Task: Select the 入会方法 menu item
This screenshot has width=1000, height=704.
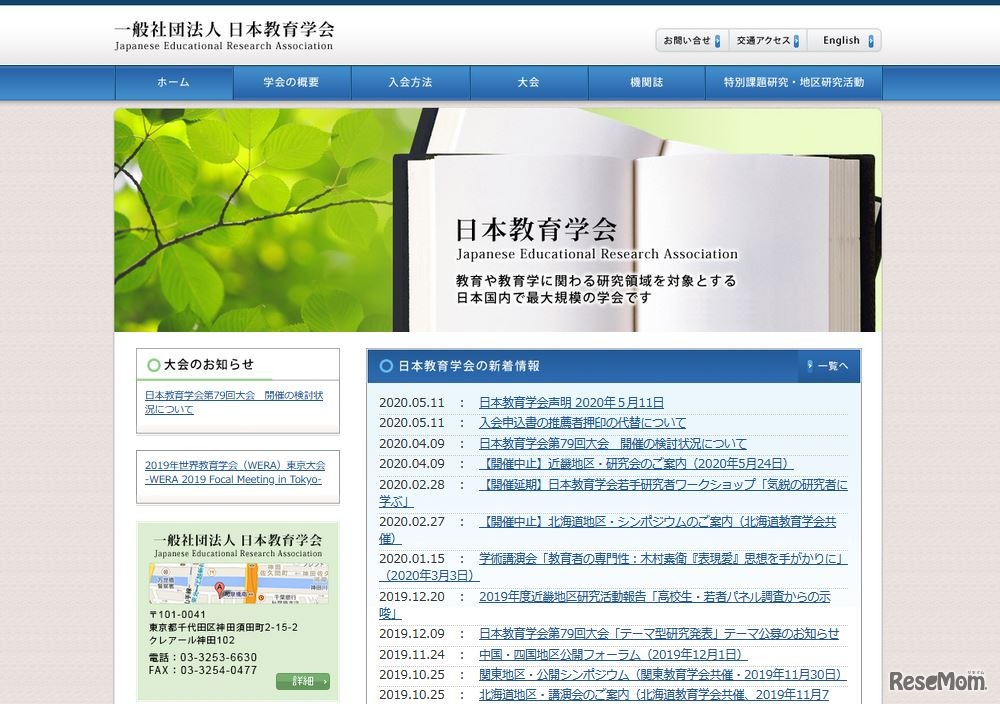Action: coord(410,83)
